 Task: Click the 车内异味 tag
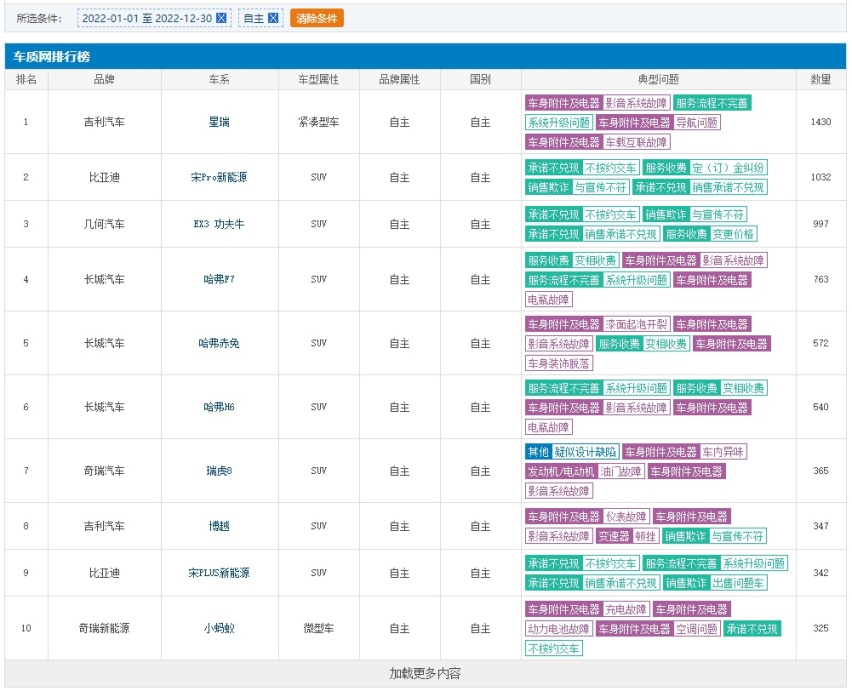[723, 452]
